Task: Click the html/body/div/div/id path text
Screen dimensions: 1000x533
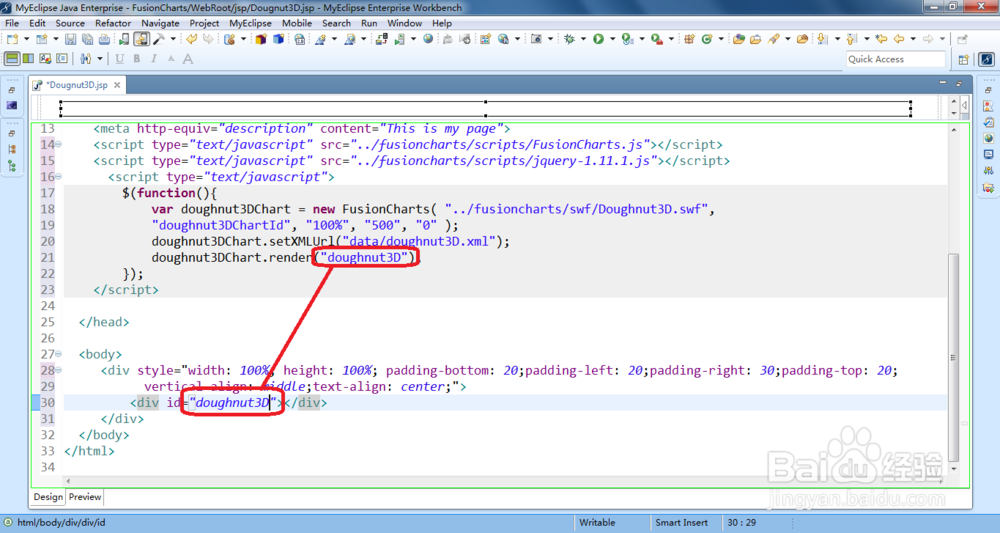Action: (x=61, y=522)
